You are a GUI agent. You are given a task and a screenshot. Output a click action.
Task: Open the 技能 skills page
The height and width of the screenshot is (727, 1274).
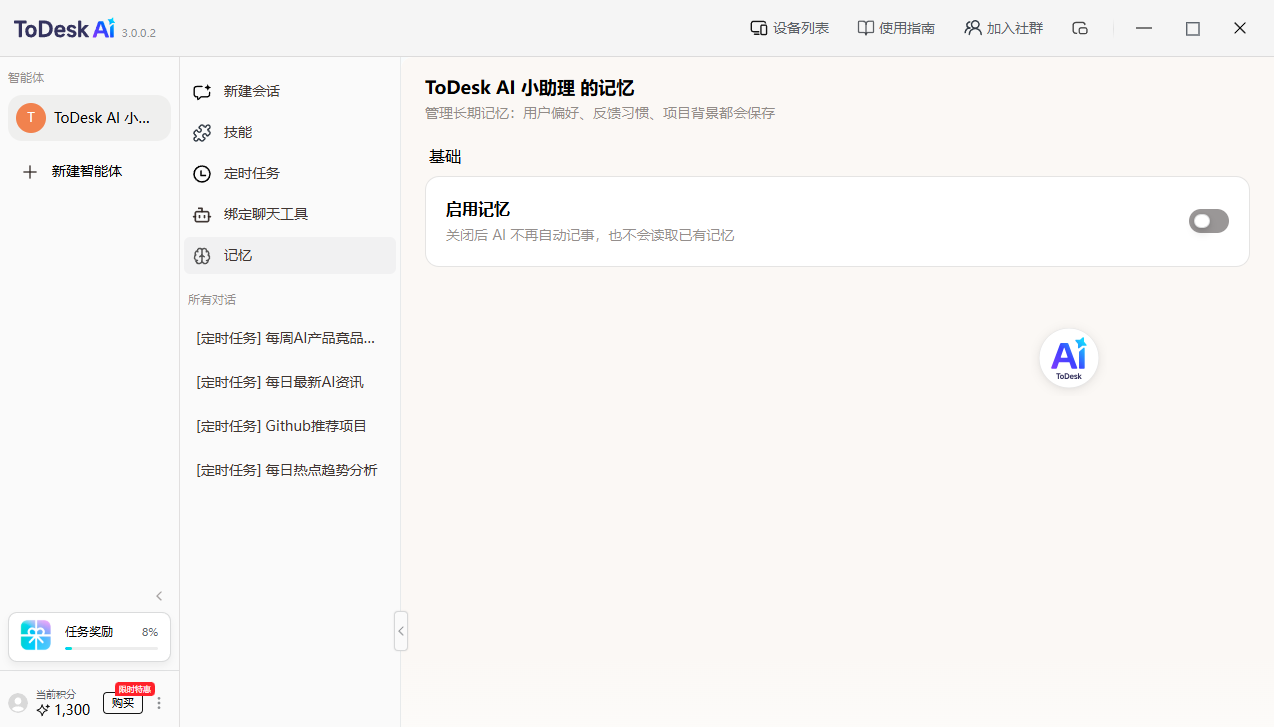pos(290,132)
